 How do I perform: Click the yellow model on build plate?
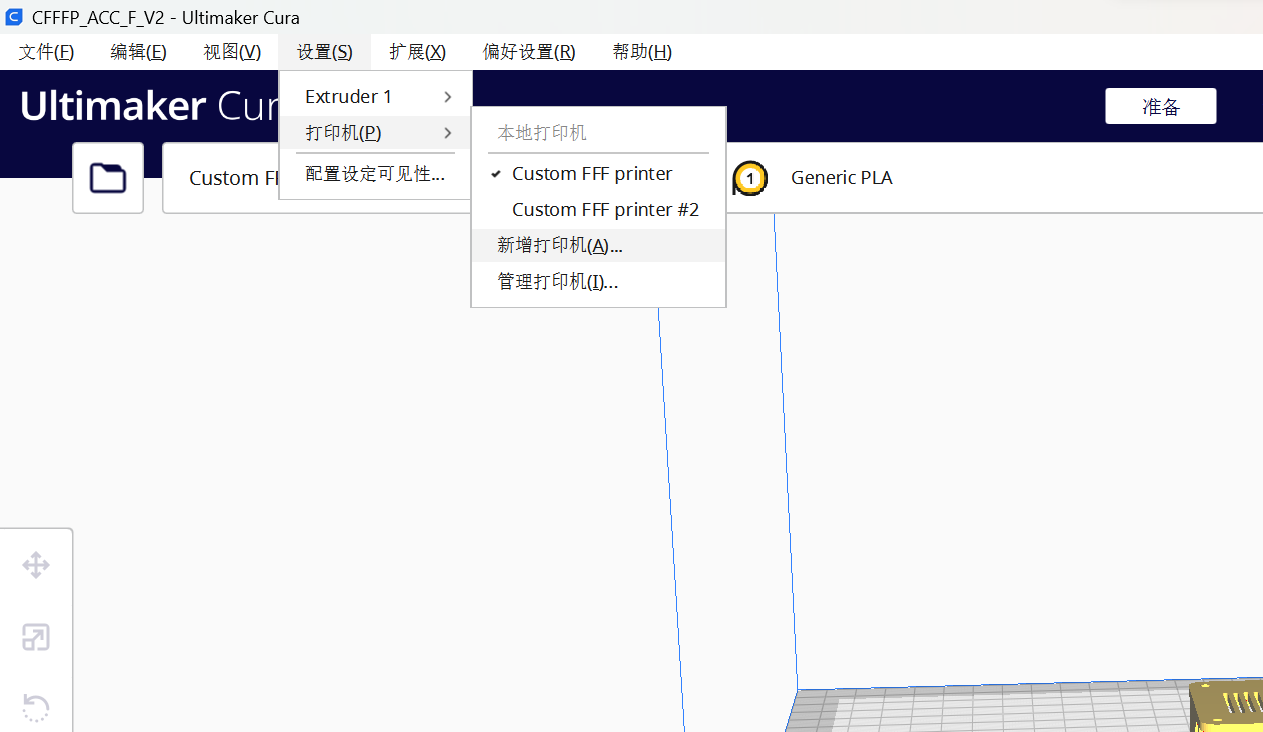(1228, 705)
